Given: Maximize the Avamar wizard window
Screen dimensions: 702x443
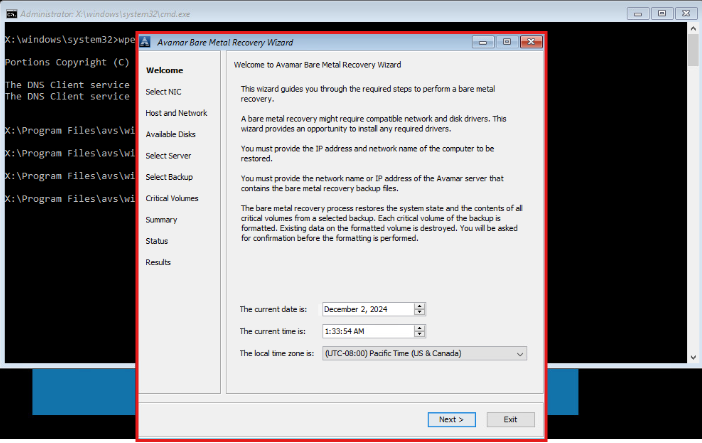Looking at the screenshot, I should click(x=507, y=42).
